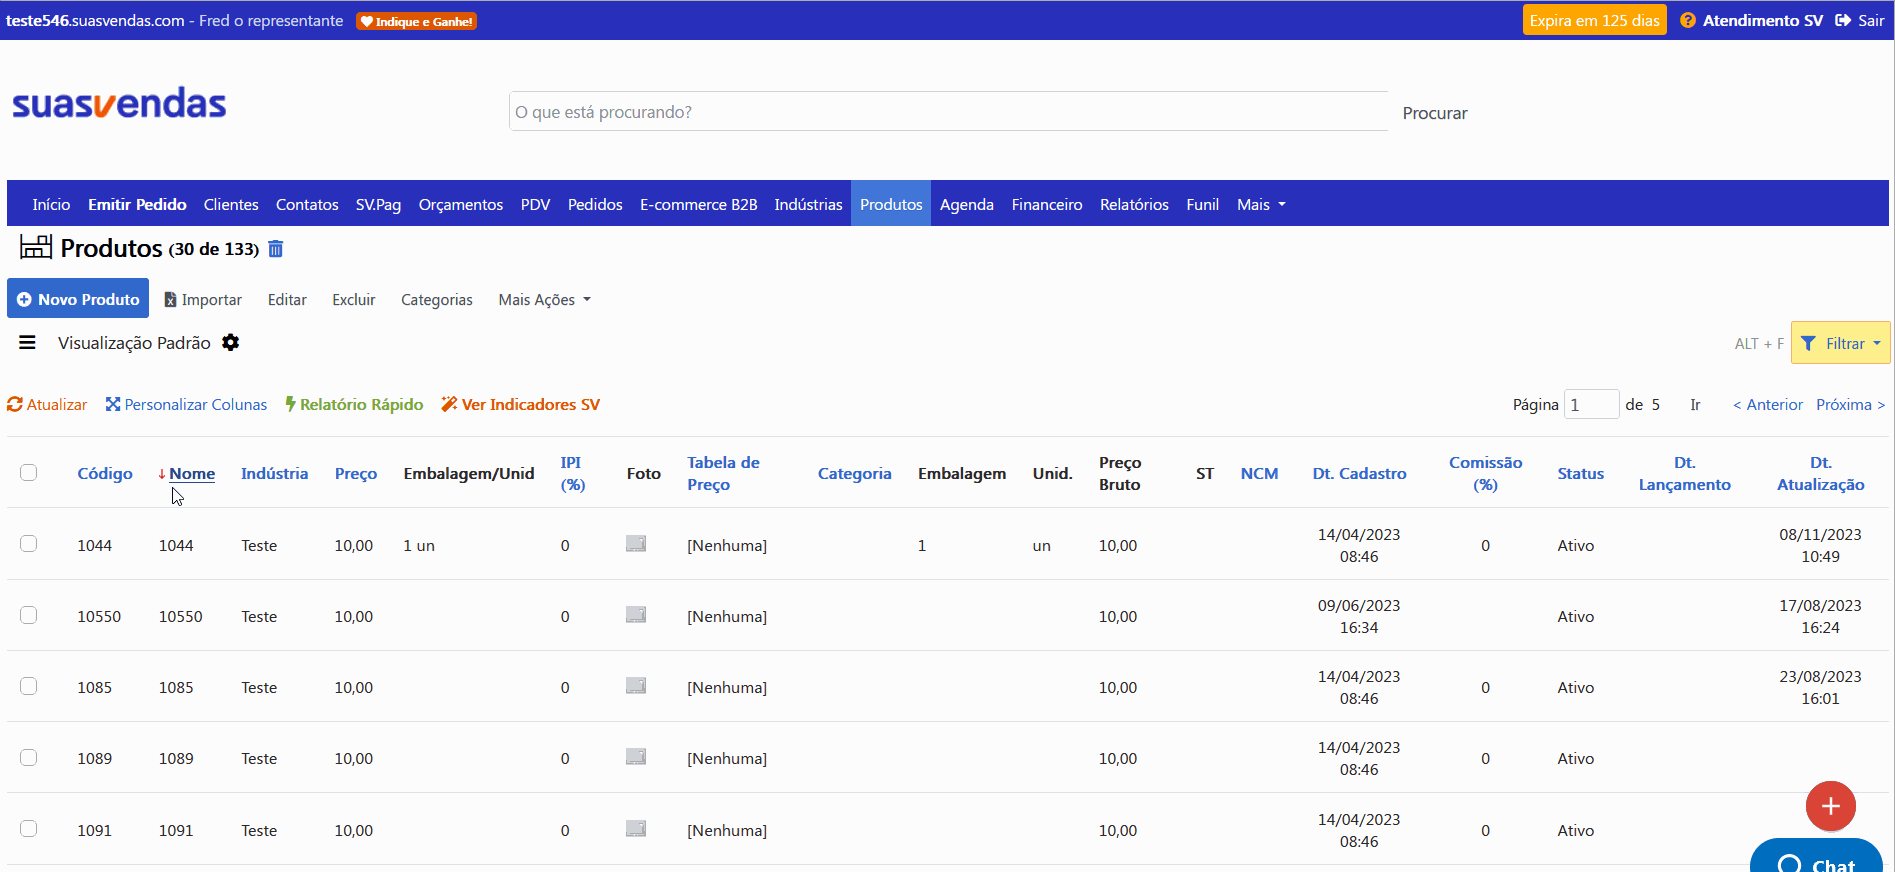Click the suasvendas logo

(119, 103)
